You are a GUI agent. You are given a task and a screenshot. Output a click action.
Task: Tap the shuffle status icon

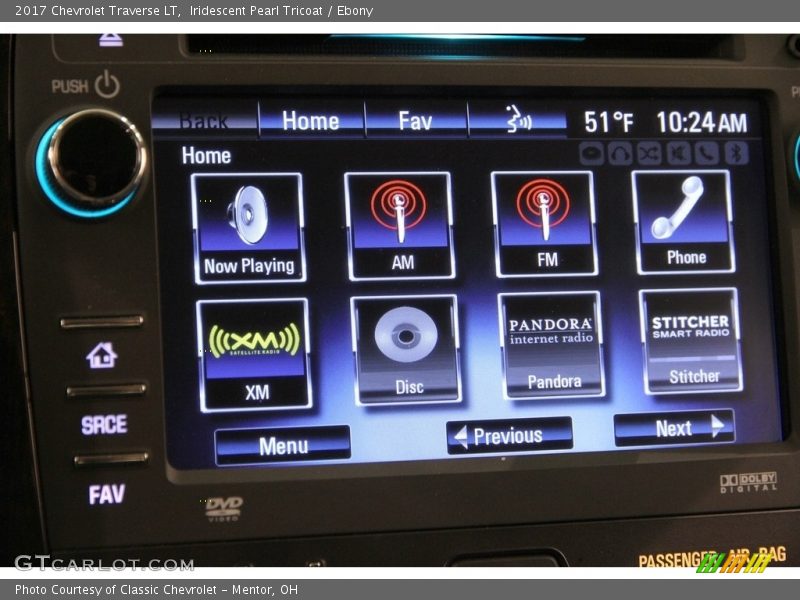(648, 153)
